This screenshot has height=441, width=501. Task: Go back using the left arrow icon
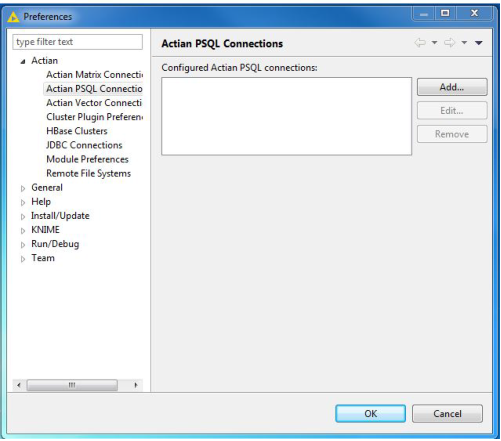420,43
